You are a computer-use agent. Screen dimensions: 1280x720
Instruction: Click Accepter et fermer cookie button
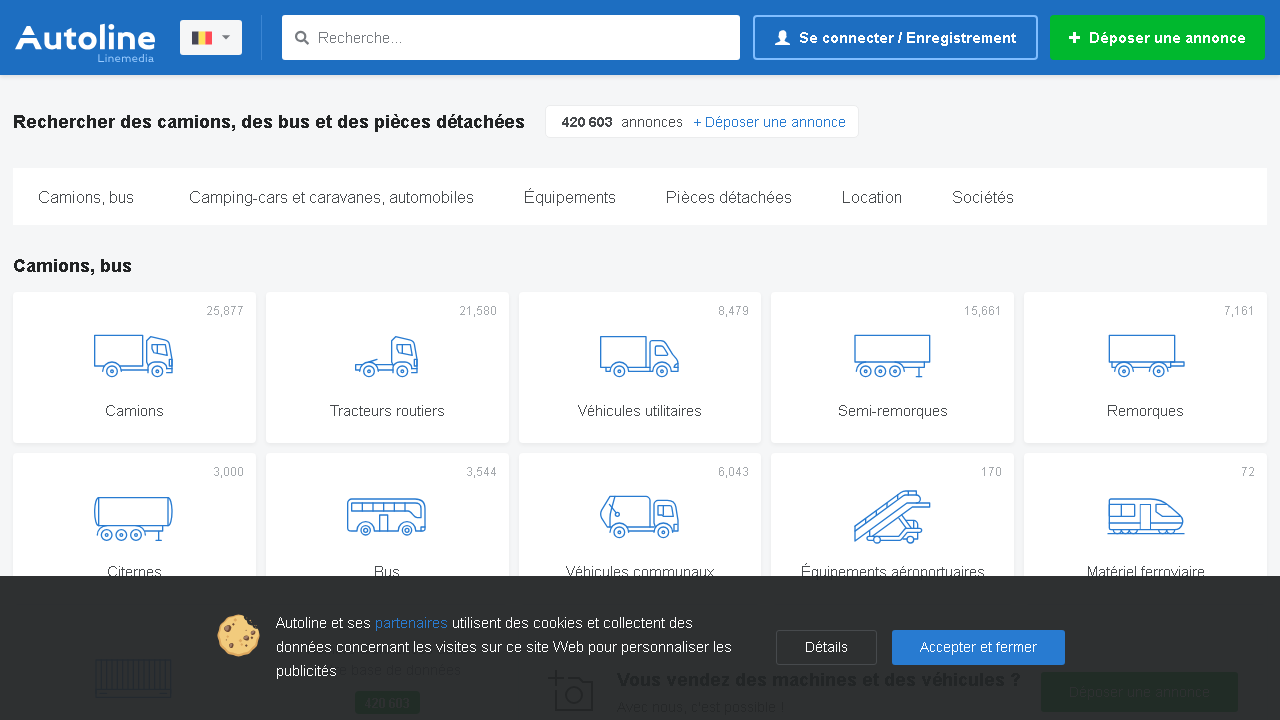[978, 647]
